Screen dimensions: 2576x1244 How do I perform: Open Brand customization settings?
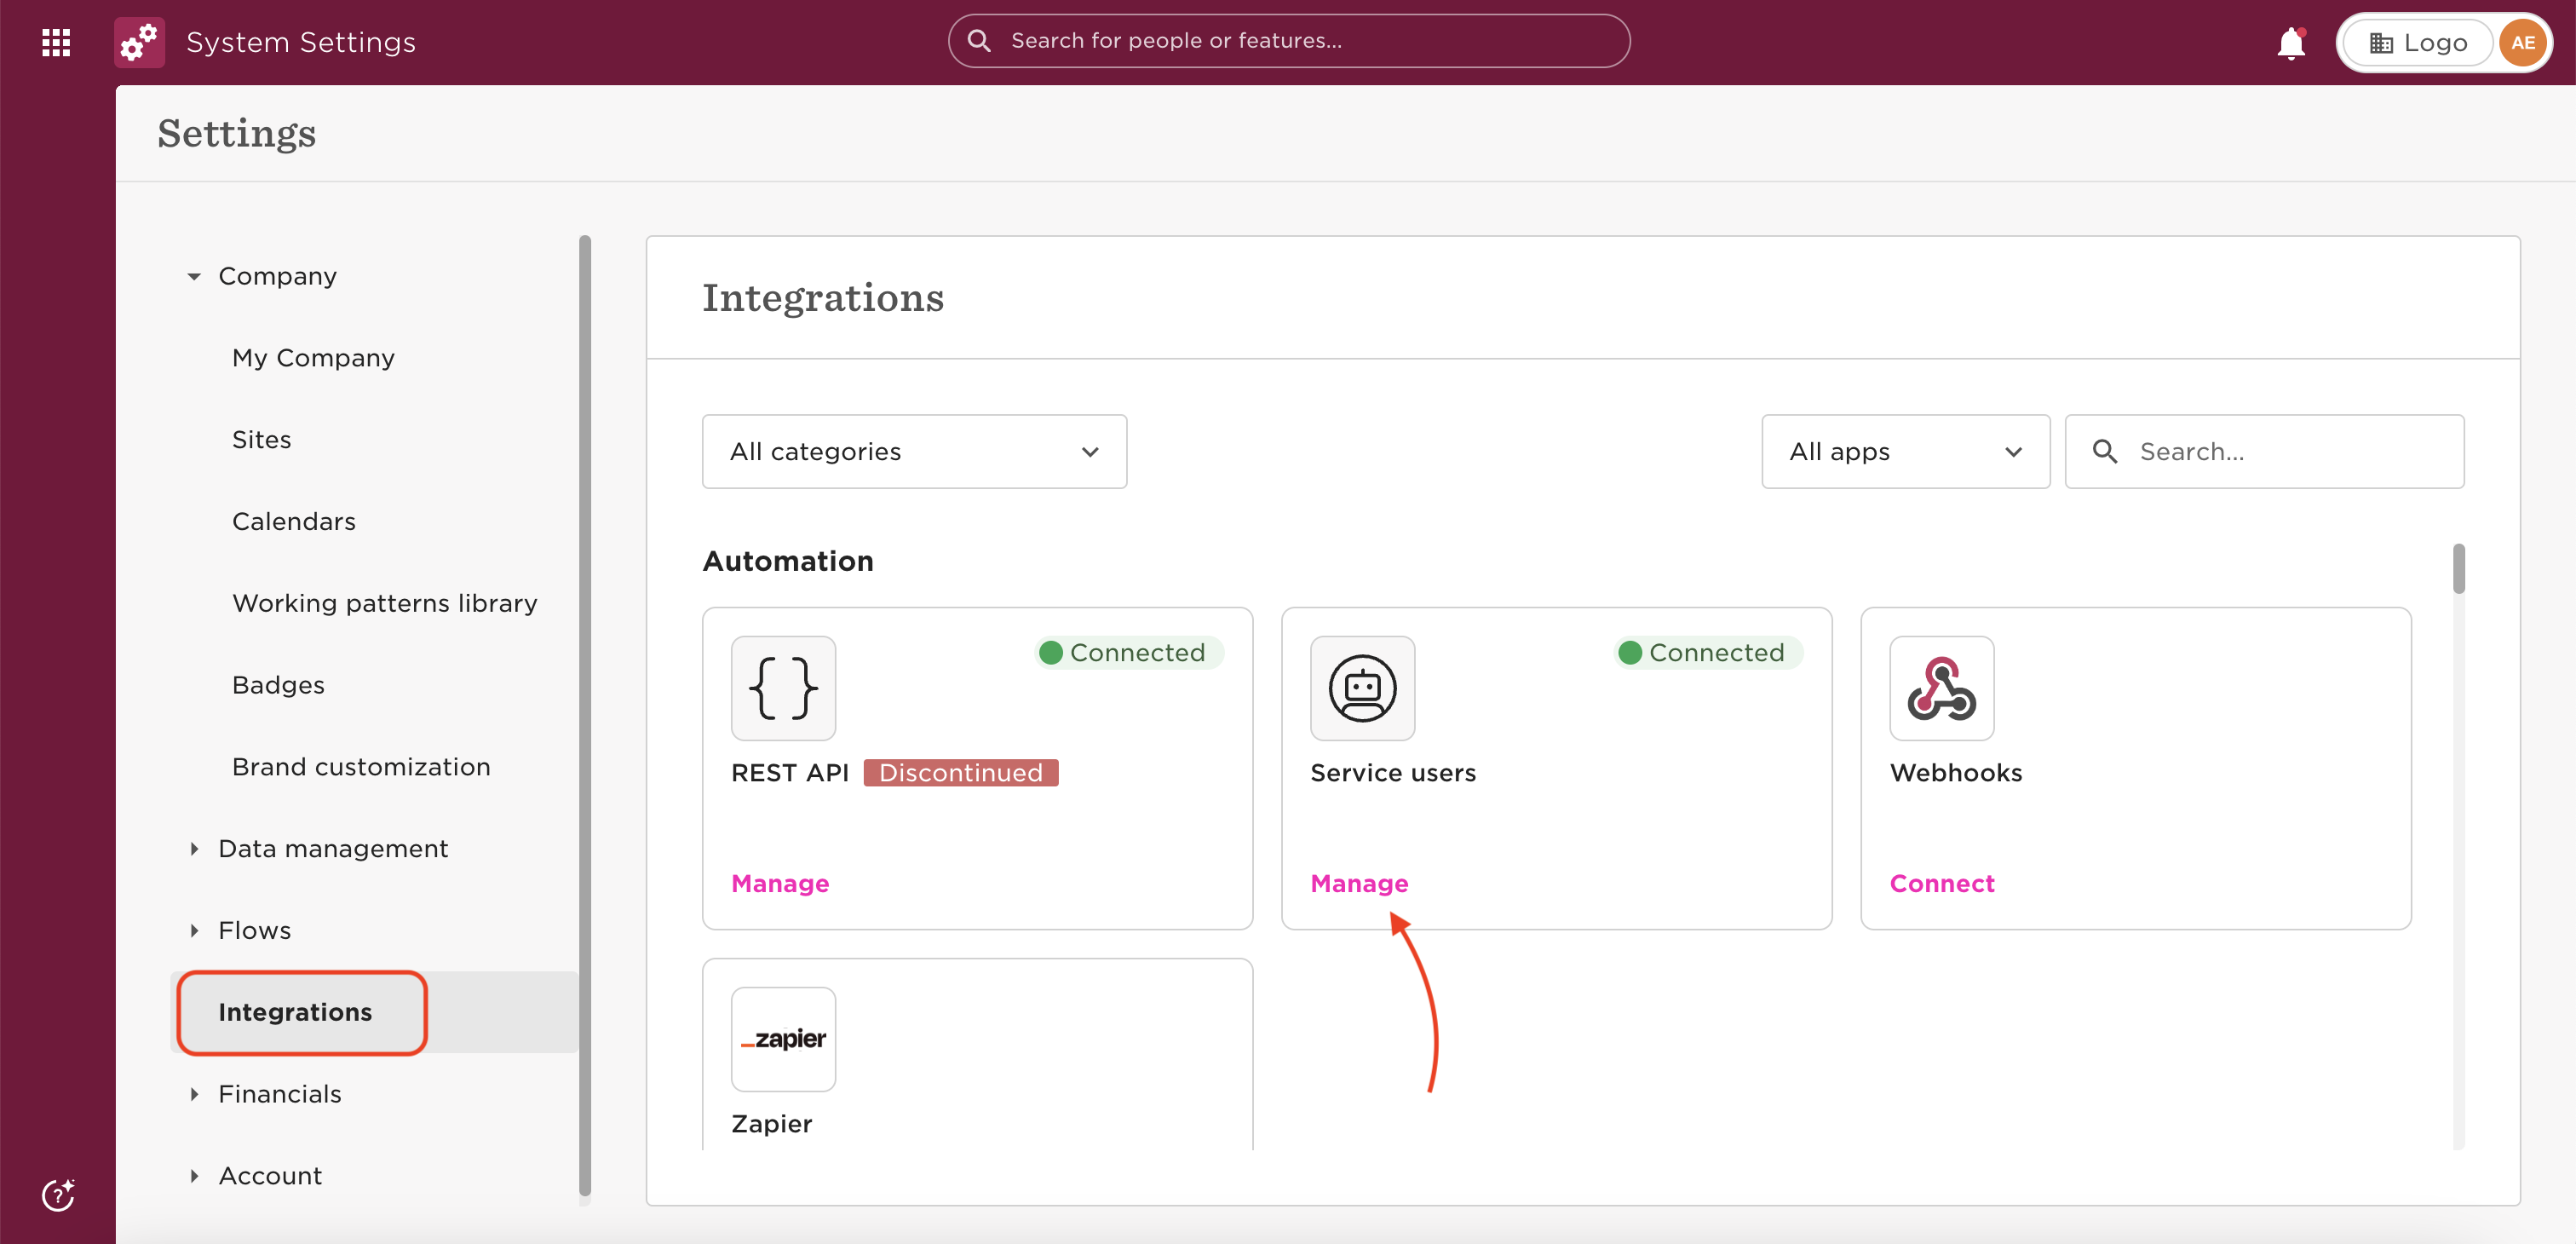click(x=361, y=767)
